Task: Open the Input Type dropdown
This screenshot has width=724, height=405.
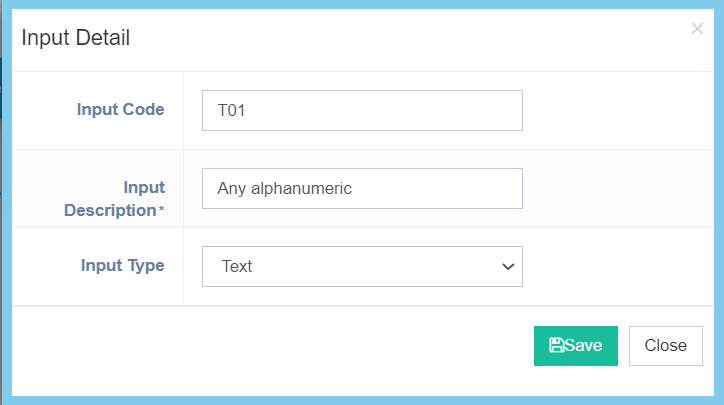Action: pyautogui.click(x=362, y=266)
